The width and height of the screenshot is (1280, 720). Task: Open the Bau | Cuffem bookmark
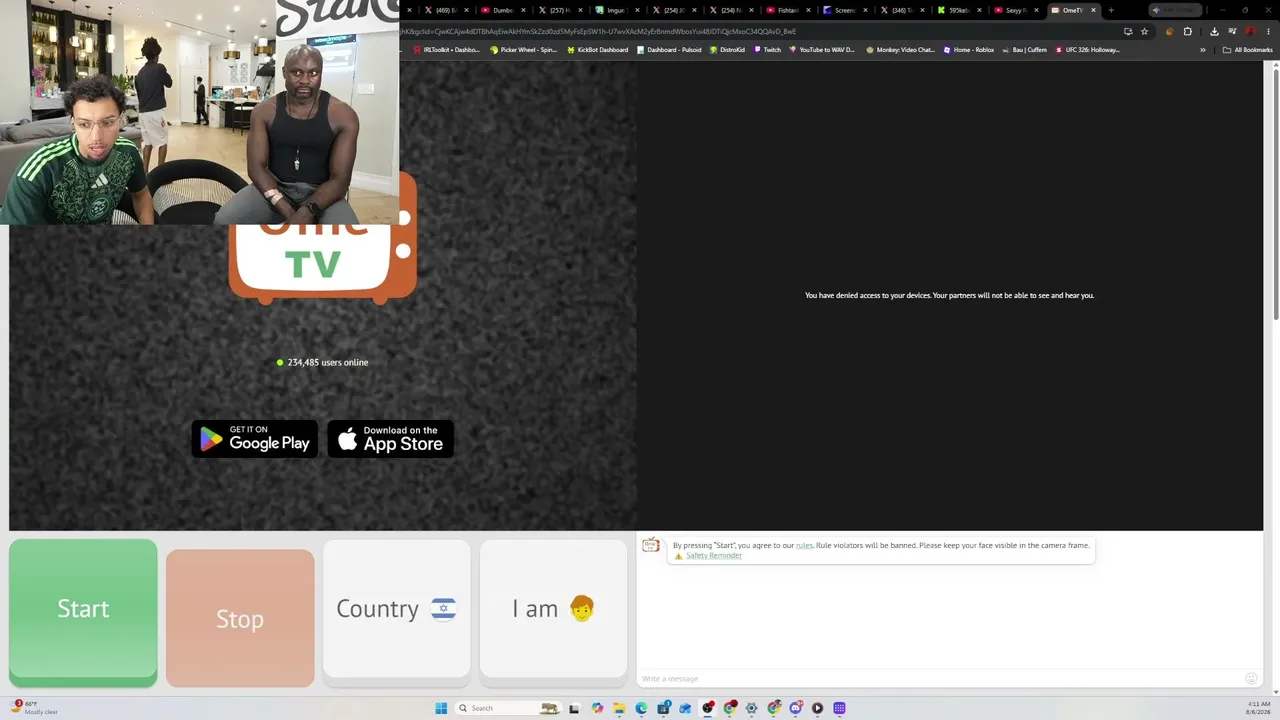pos(1024,50)
